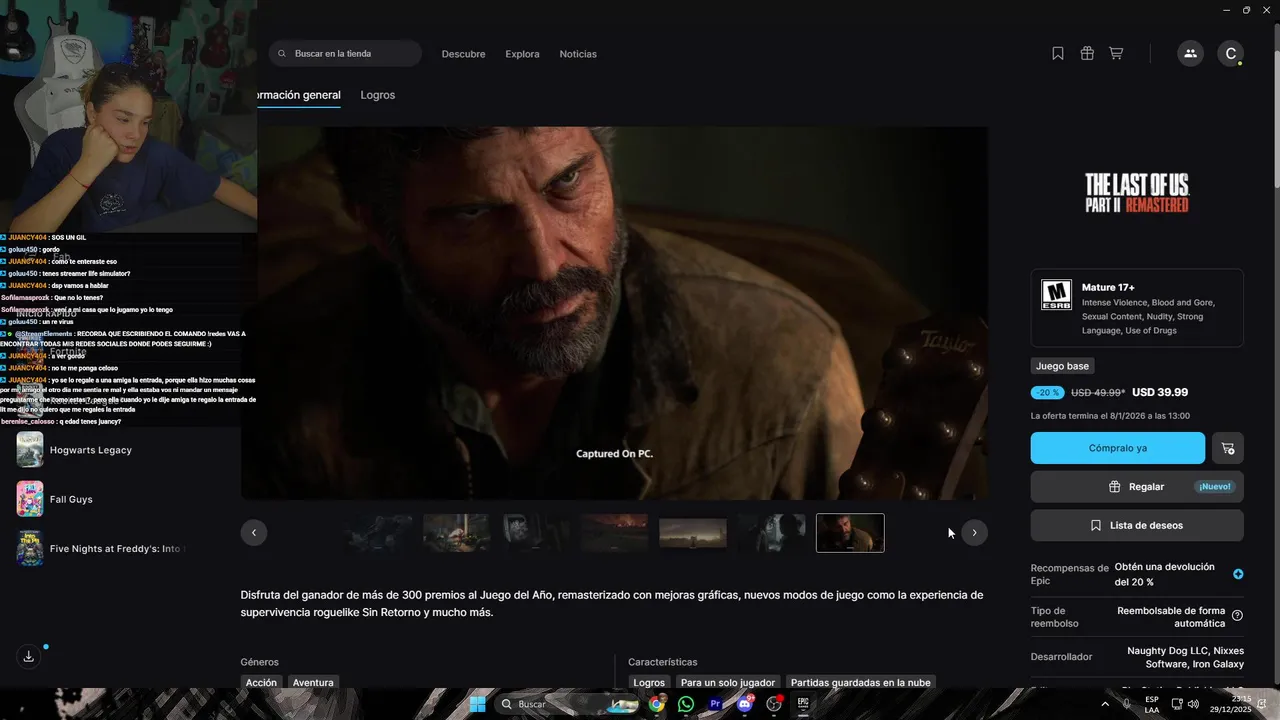Viewport: 1280px width, 720px height.
Task: Select the third carousel thumbnail
Action: 536,533
